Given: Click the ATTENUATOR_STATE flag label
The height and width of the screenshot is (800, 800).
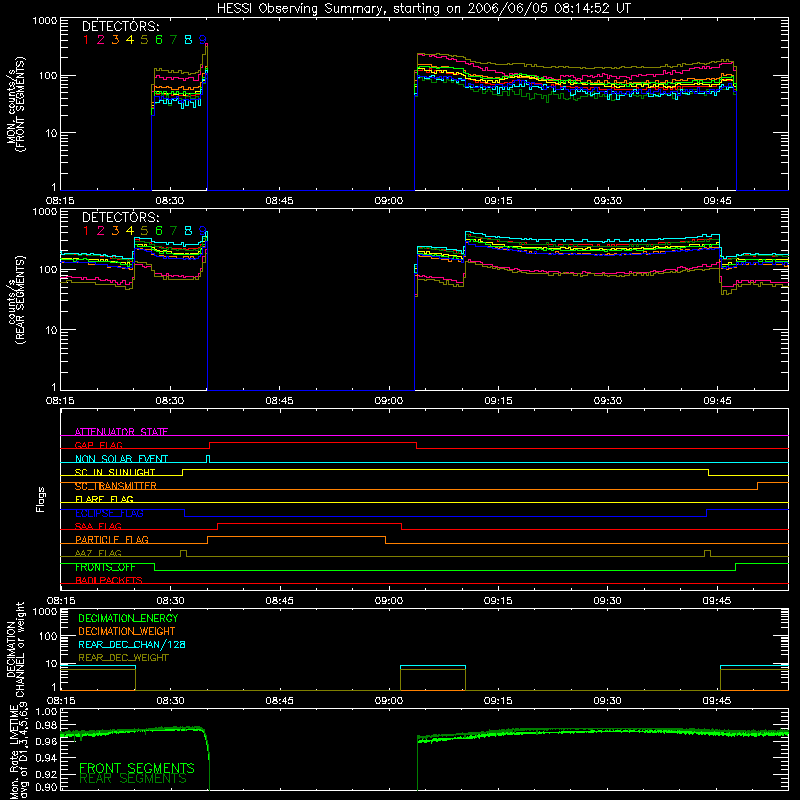Looking at the screenshot, I should [121, 432].
